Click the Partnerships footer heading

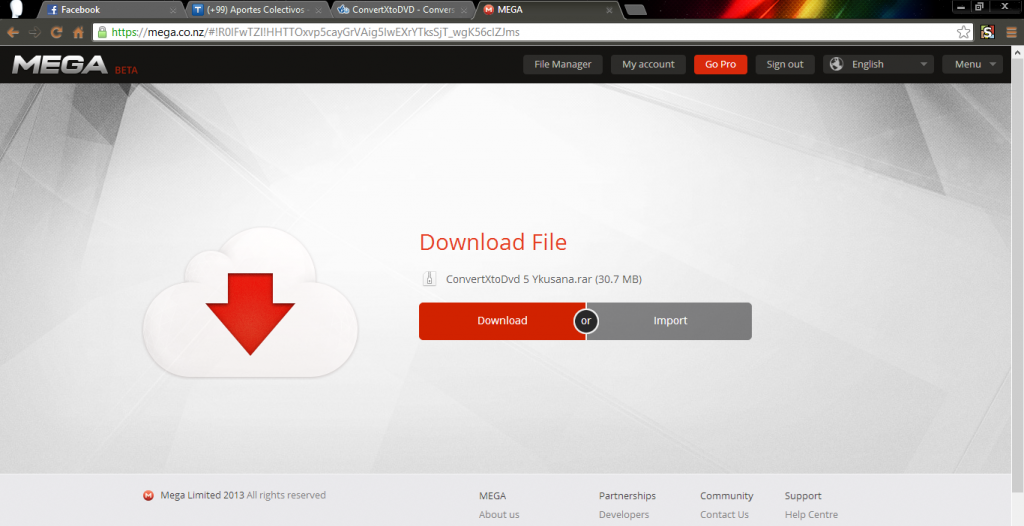pos(627,496)
